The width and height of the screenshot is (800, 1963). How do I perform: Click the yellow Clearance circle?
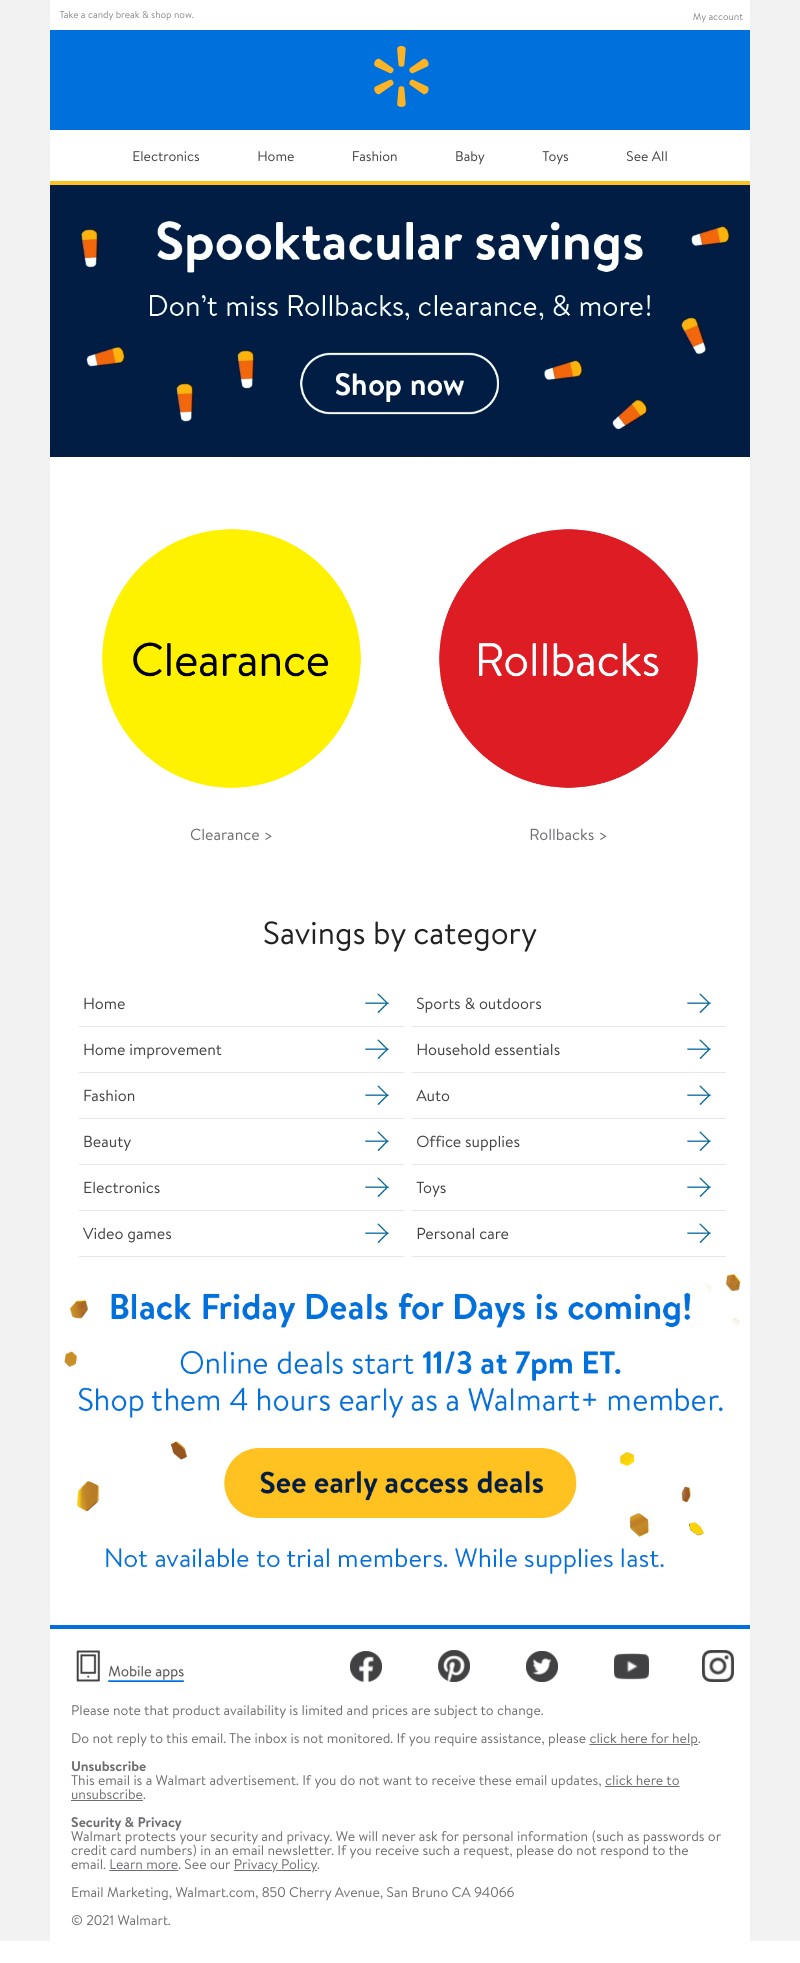[231, 659]
